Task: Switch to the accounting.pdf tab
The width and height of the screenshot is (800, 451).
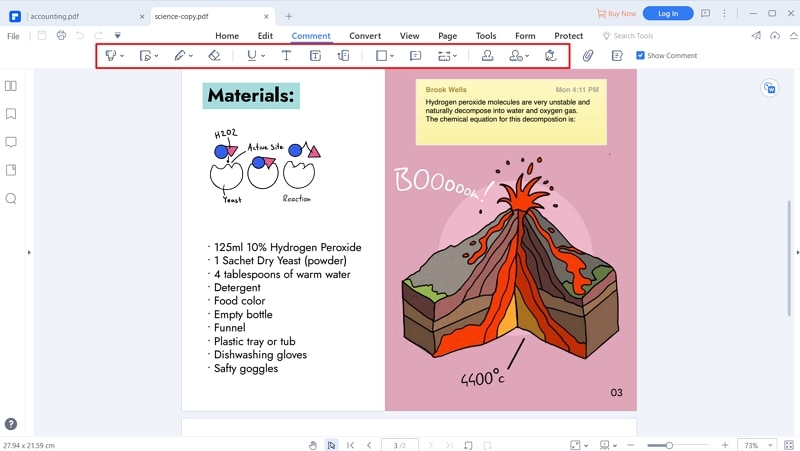Action: coord(84,16)
